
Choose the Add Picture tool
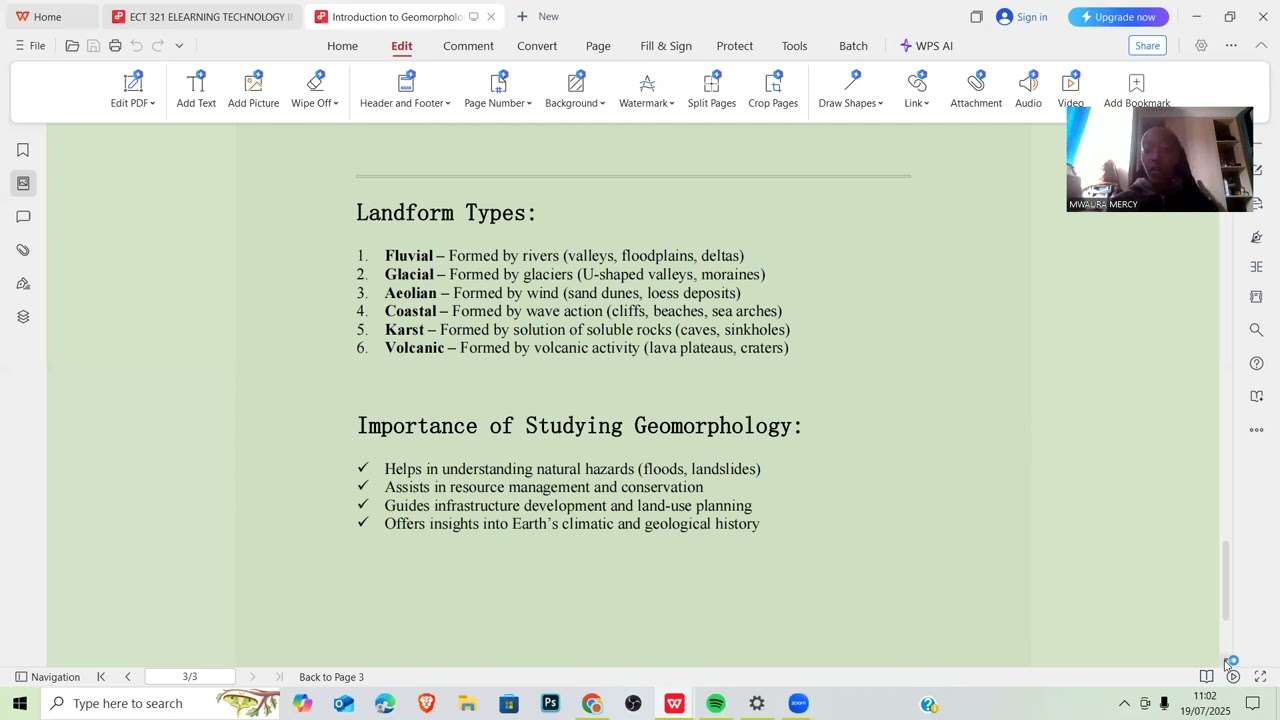point(253,90)
